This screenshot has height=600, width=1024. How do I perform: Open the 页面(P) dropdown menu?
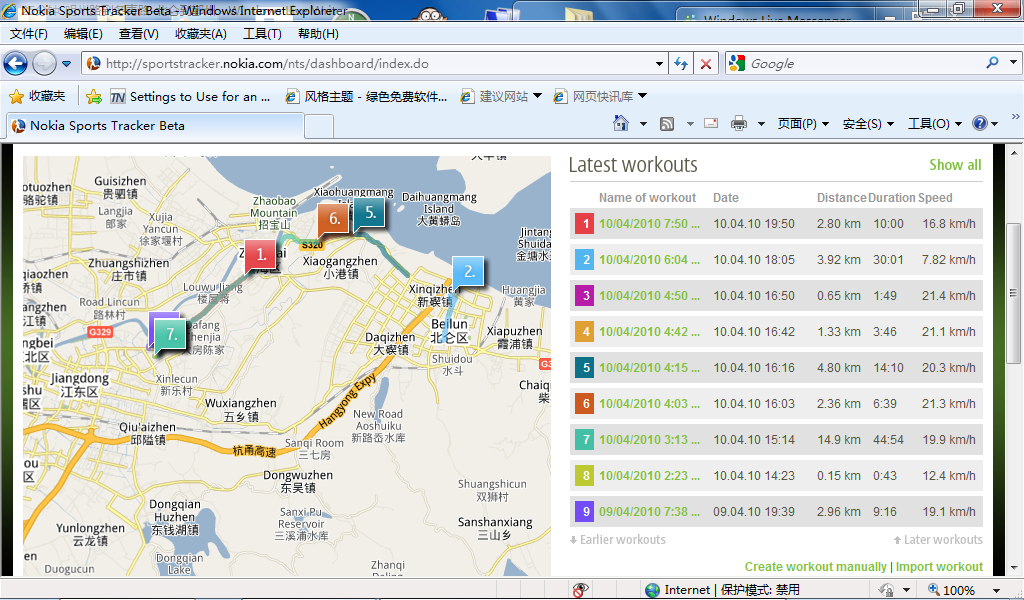pos(803,123)
